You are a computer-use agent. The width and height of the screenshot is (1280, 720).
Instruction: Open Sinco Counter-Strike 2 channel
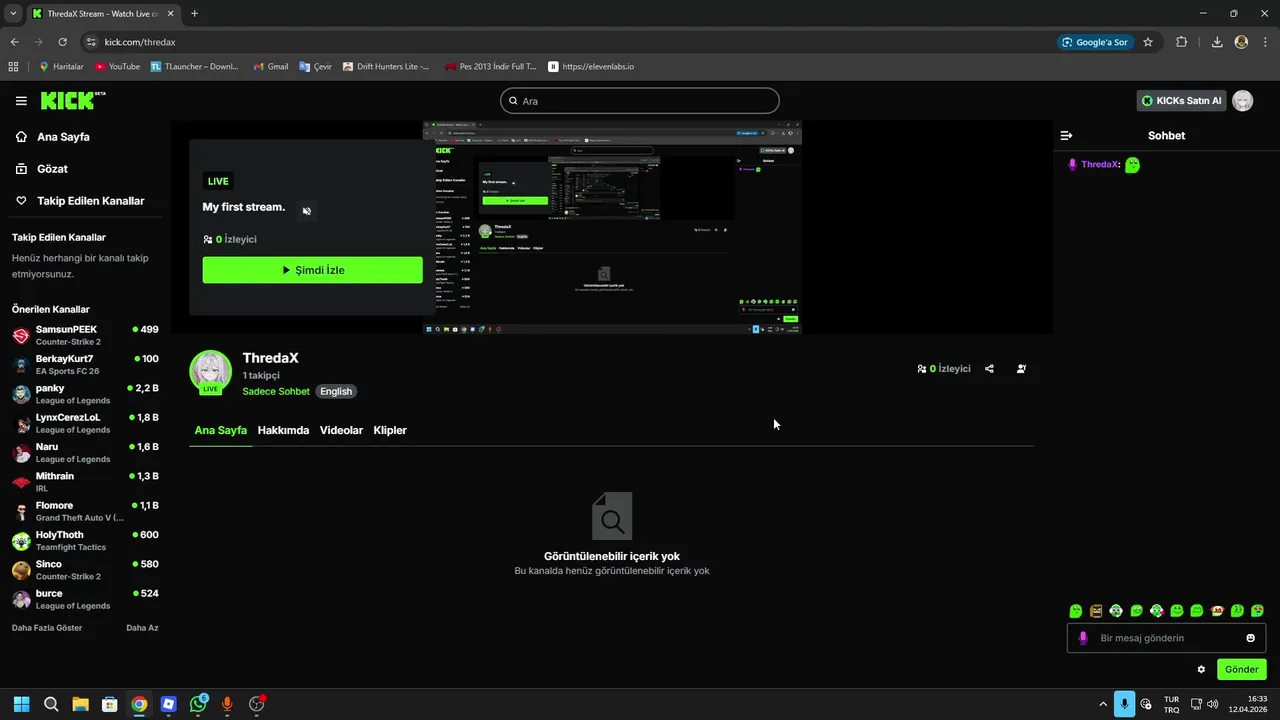point(85,570)
